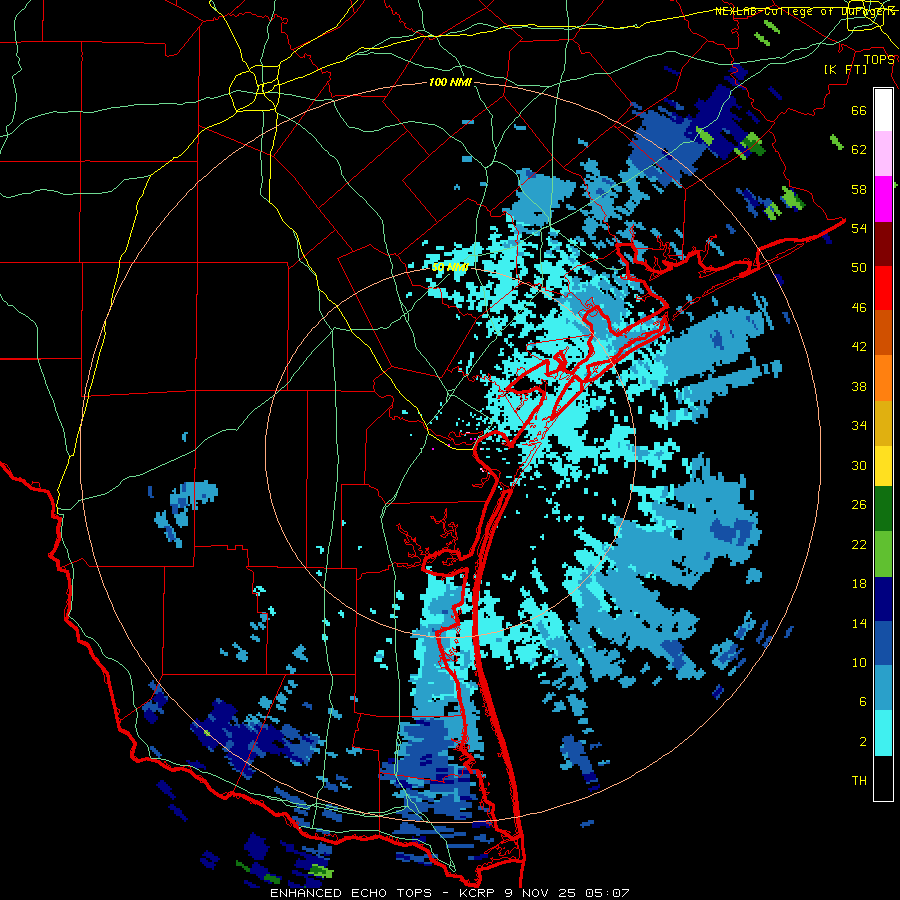The height and width of the screenshot is (900, 900).
Task: Pick the bright yellow legend swatch
Action: point(883,465)
